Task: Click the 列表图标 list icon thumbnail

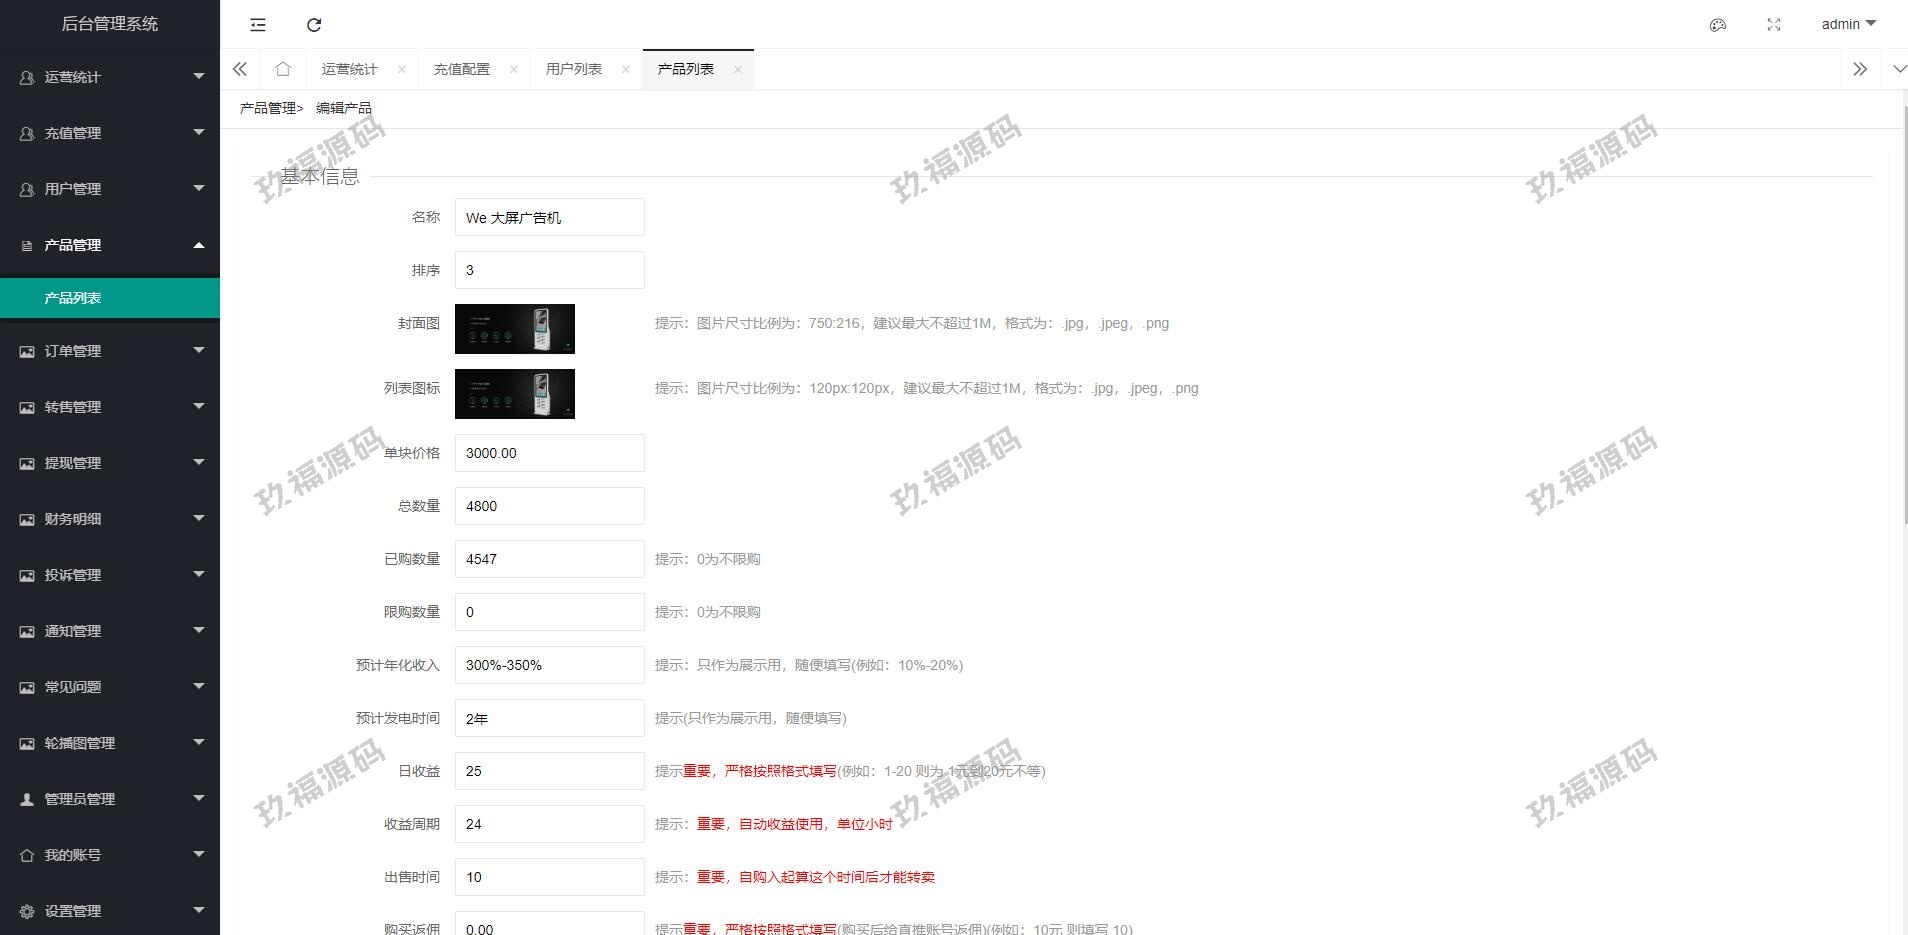Action: 515,394
